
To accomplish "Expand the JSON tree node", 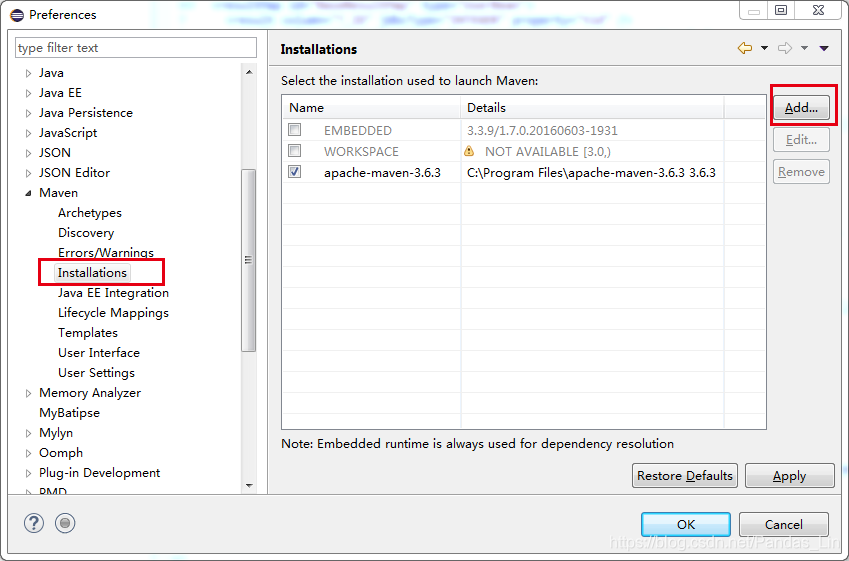I will point(29,153).
